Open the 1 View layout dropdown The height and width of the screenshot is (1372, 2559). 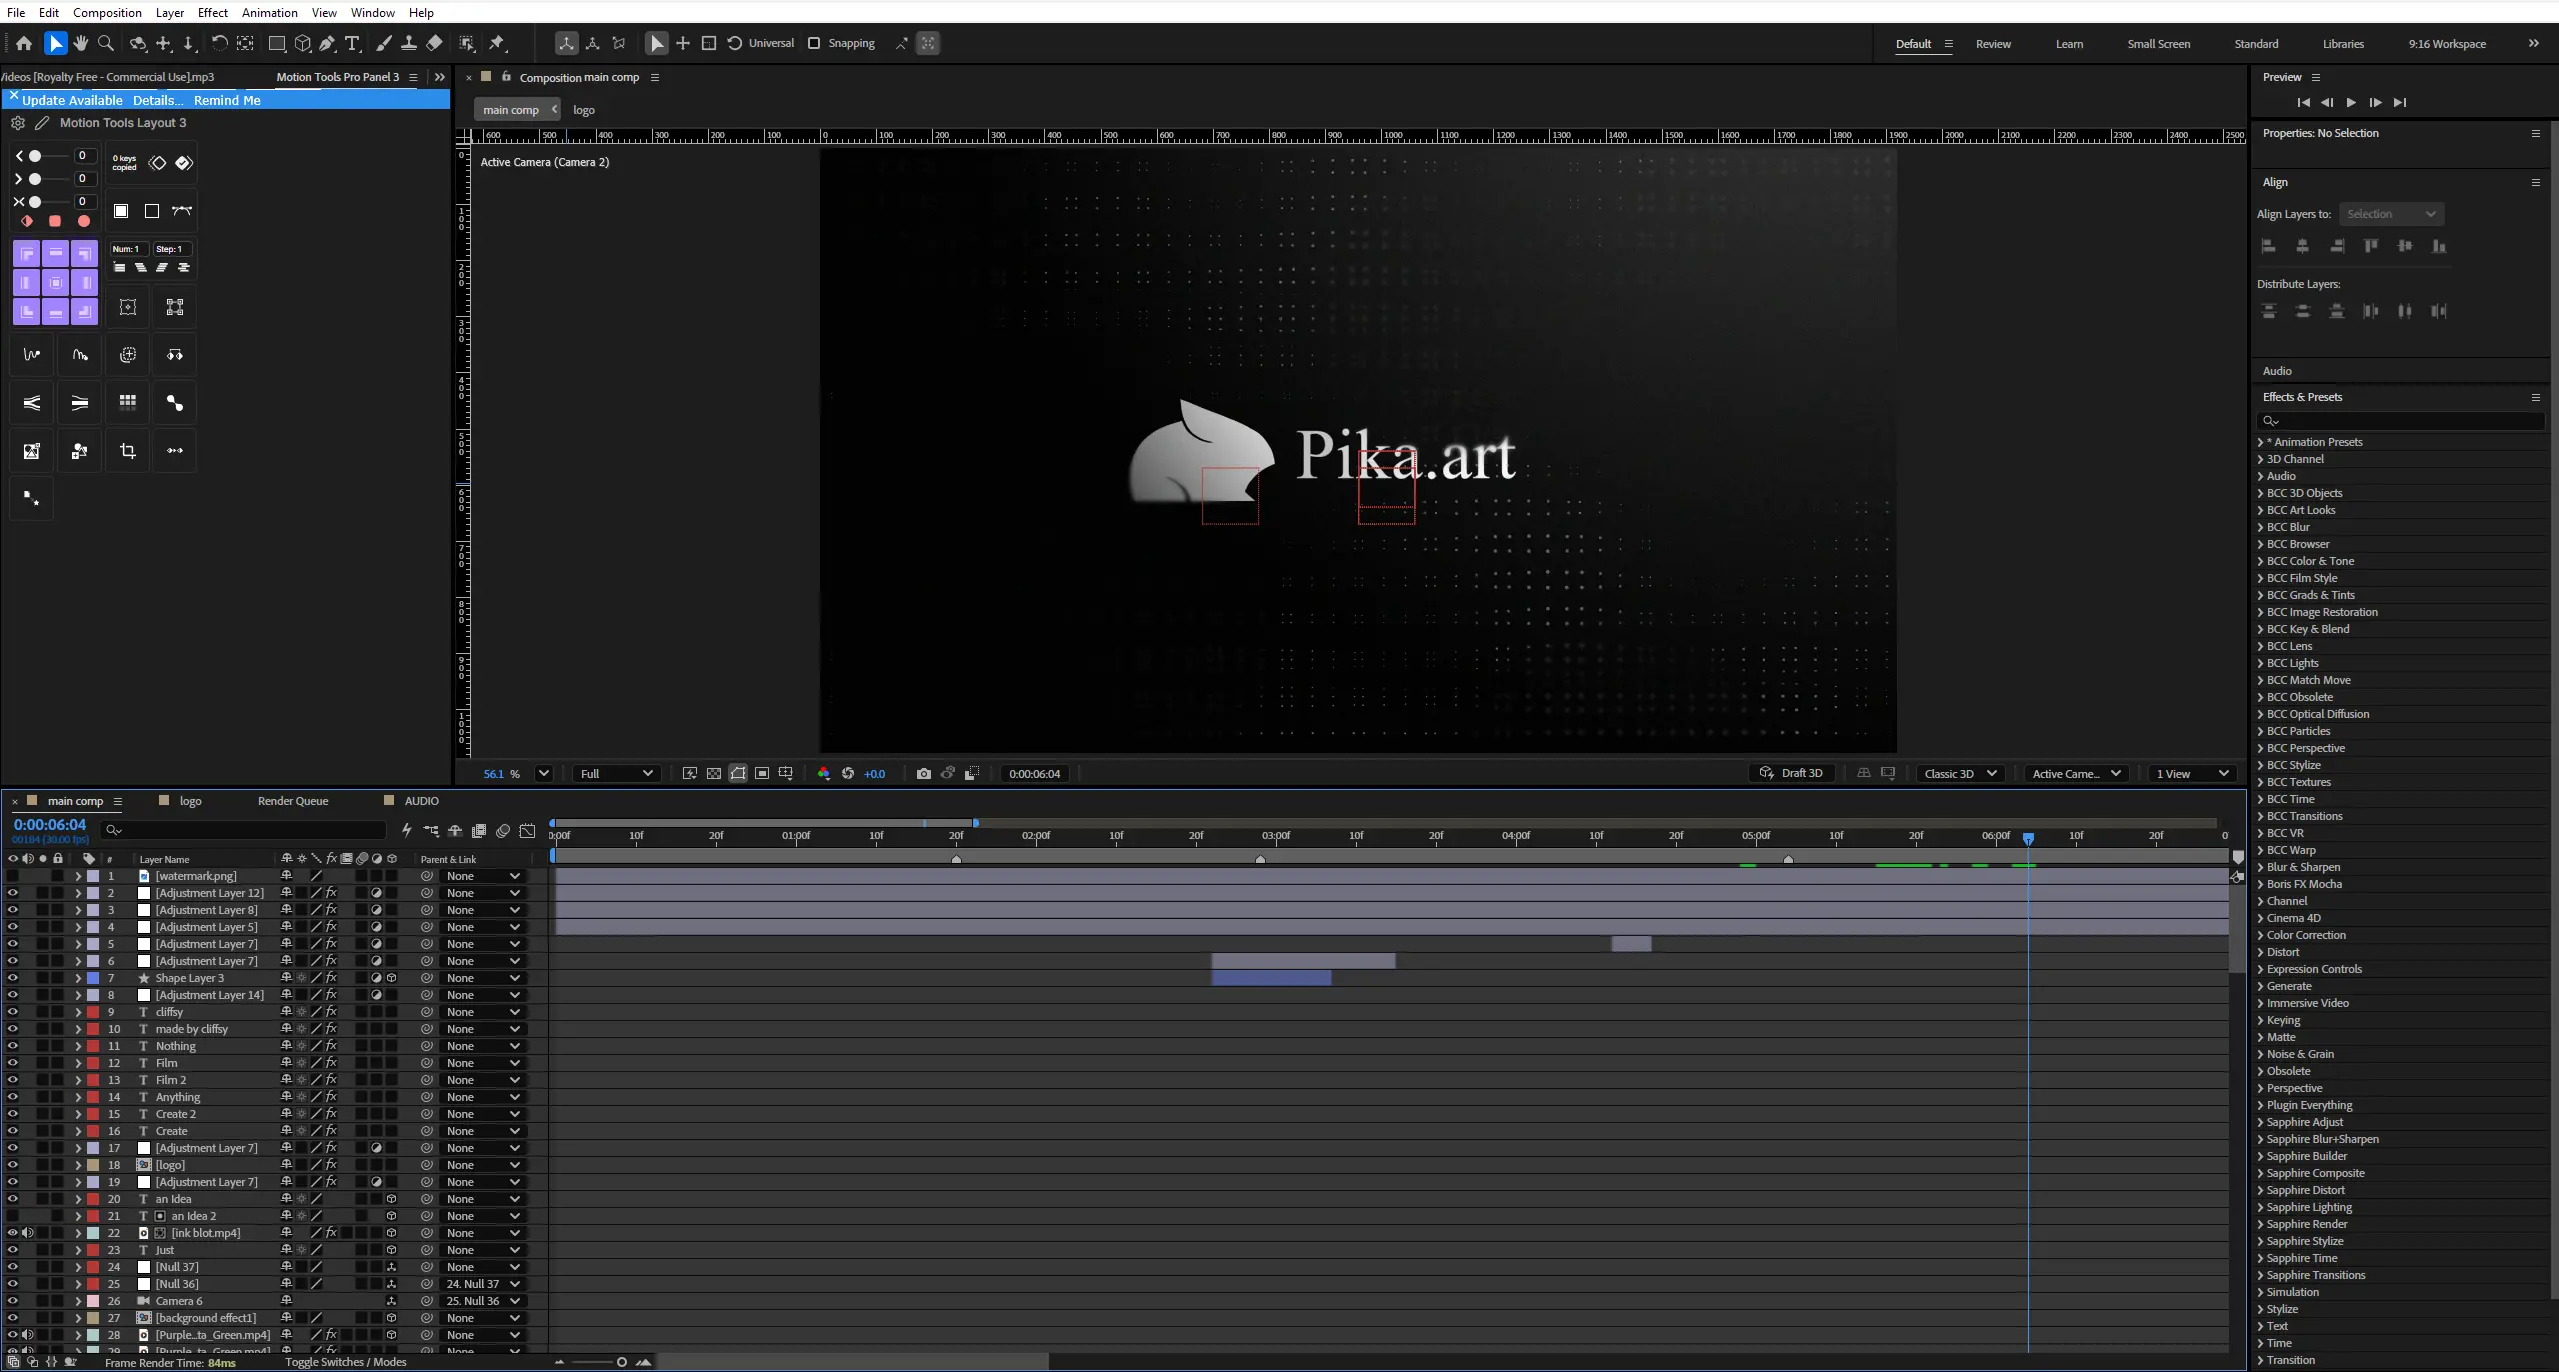pyautogui.click(x=2192, y=774)
